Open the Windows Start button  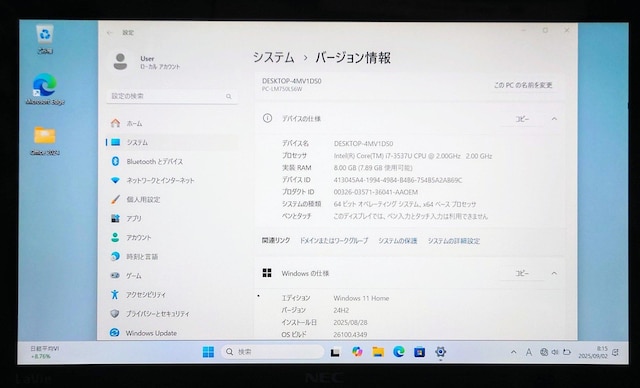pyautogui.click(x=208, y=352)
